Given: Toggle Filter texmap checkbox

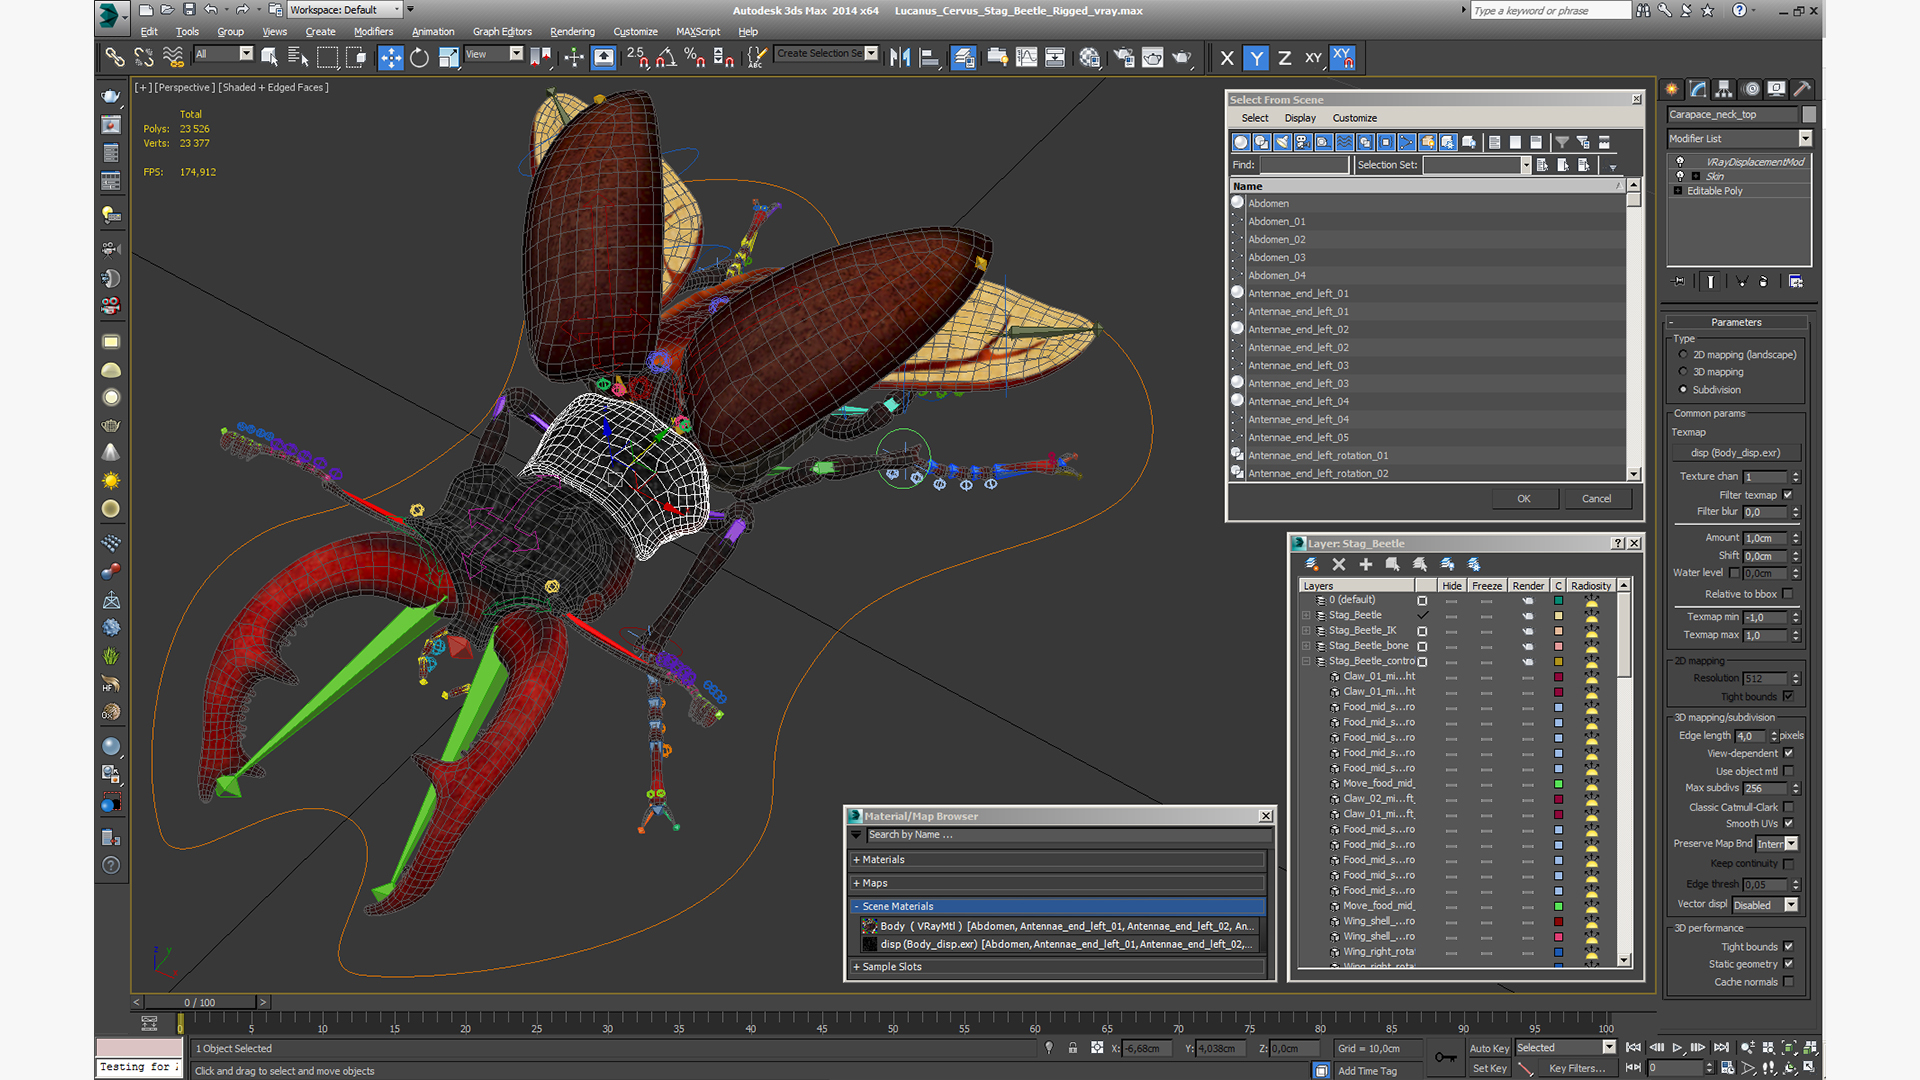Looking at the screenshot, I should pos(1788,495).
